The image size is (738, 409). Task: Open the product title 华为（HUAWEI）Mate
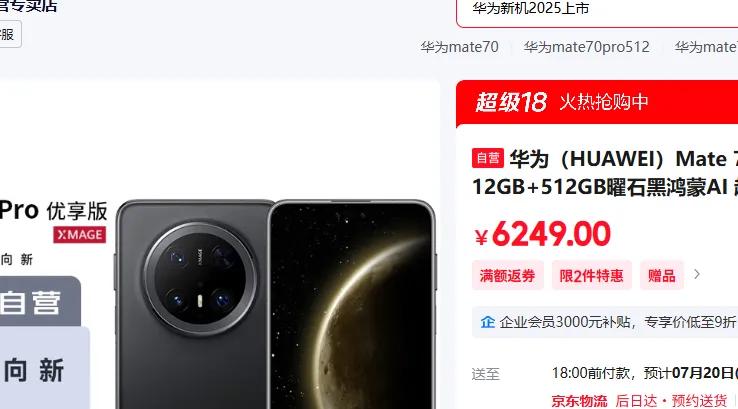624,159
